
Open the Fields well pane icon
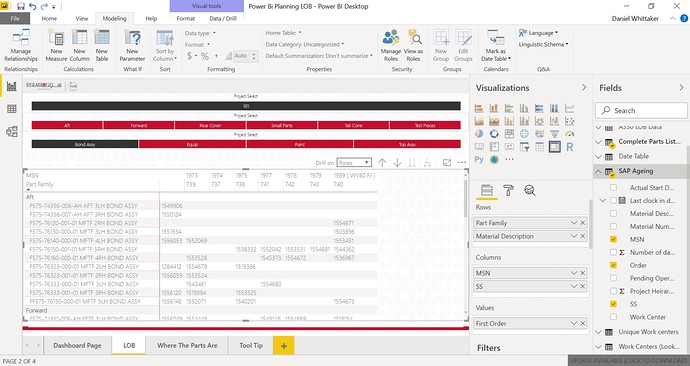[487, 190]
